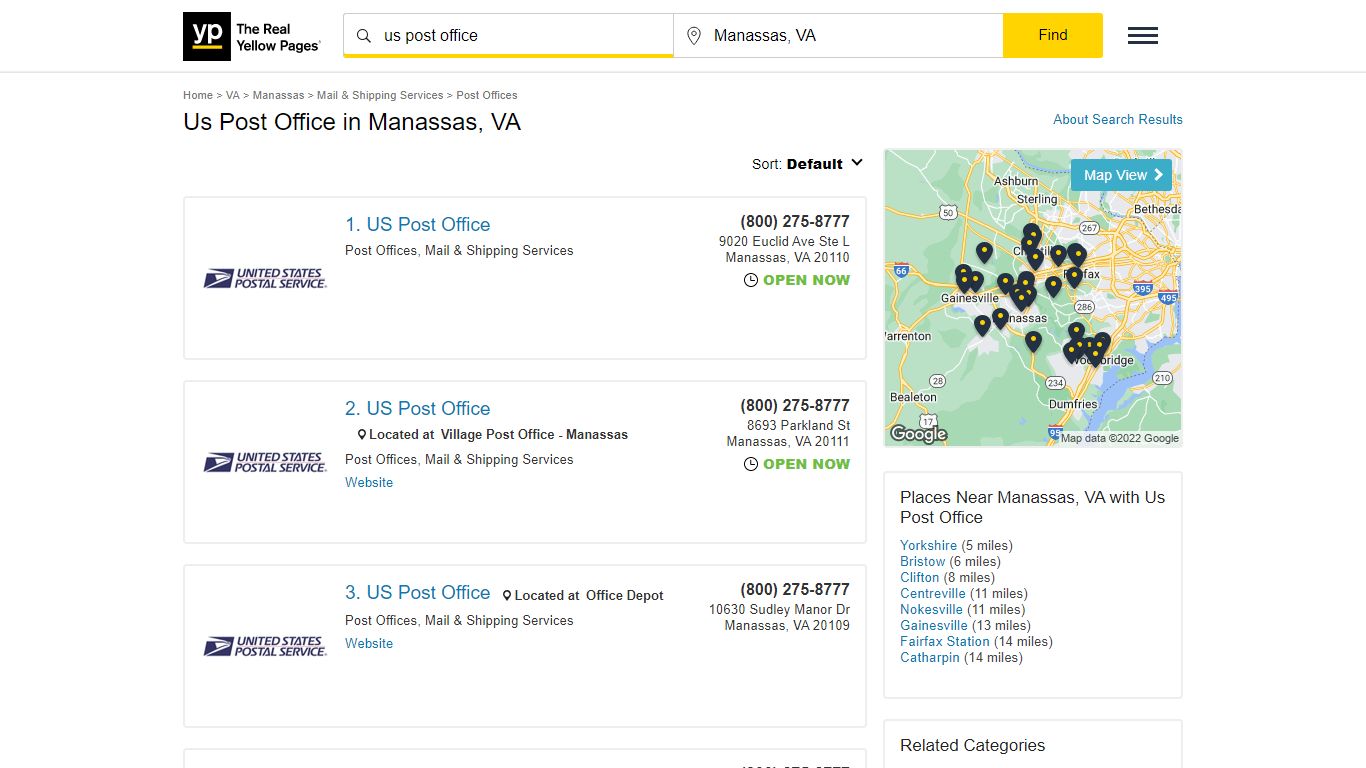Go to Manassas breadcrumb
The width and height of the screenshot is (1366, 768).
point(278,95)
